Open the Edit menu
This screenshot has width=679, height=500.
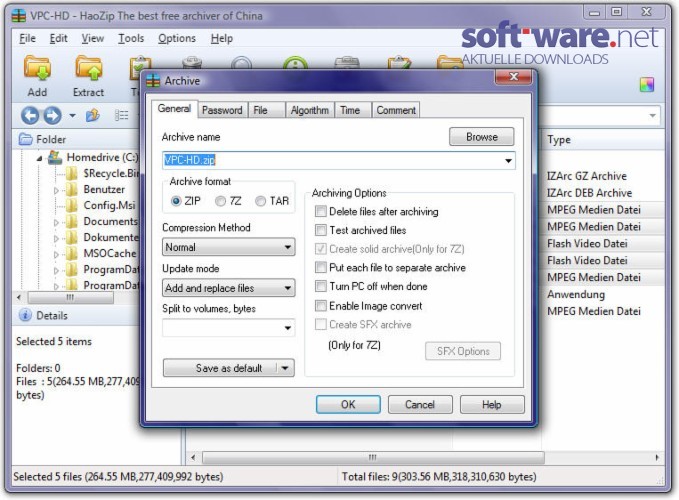(58, 39)
